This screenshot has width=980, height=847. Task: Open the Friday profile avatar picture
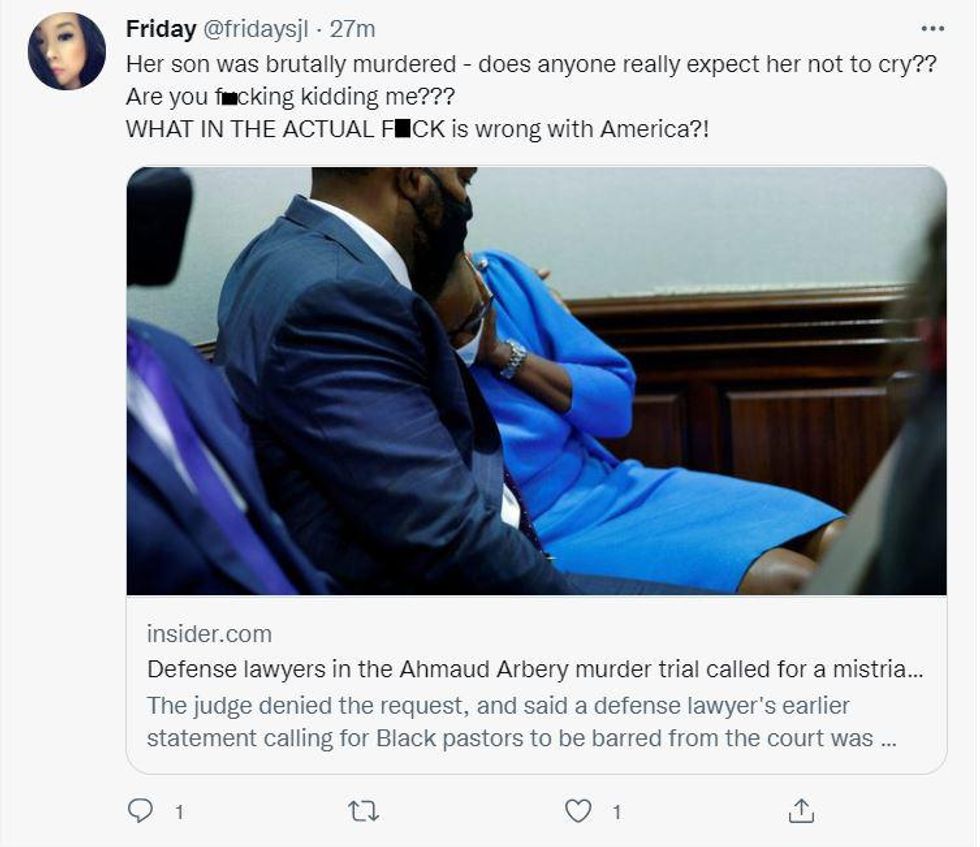coord(67,52)
